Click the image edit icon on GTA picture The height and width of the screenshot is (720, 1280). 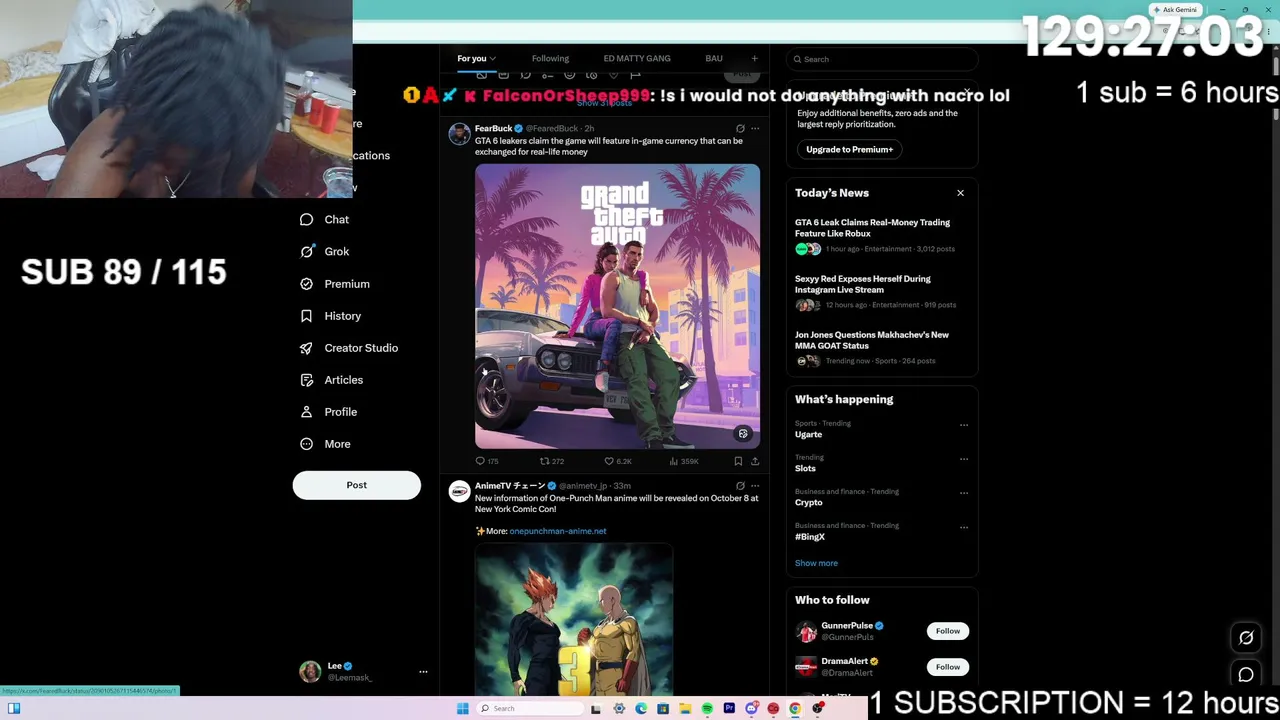(x=743, y=434)
